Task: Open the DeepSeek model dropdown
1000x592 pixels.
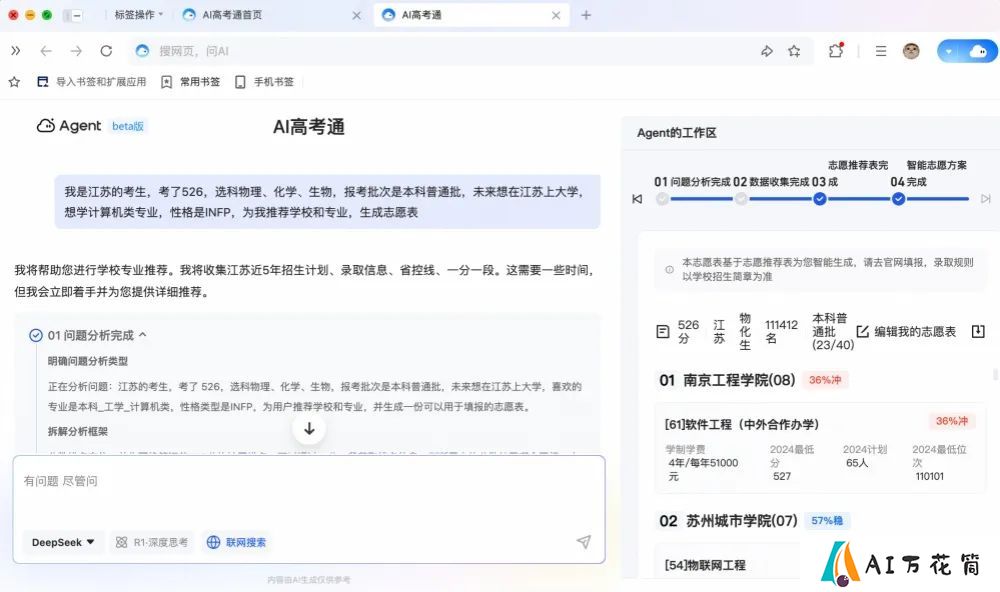Action: [63, 542]
